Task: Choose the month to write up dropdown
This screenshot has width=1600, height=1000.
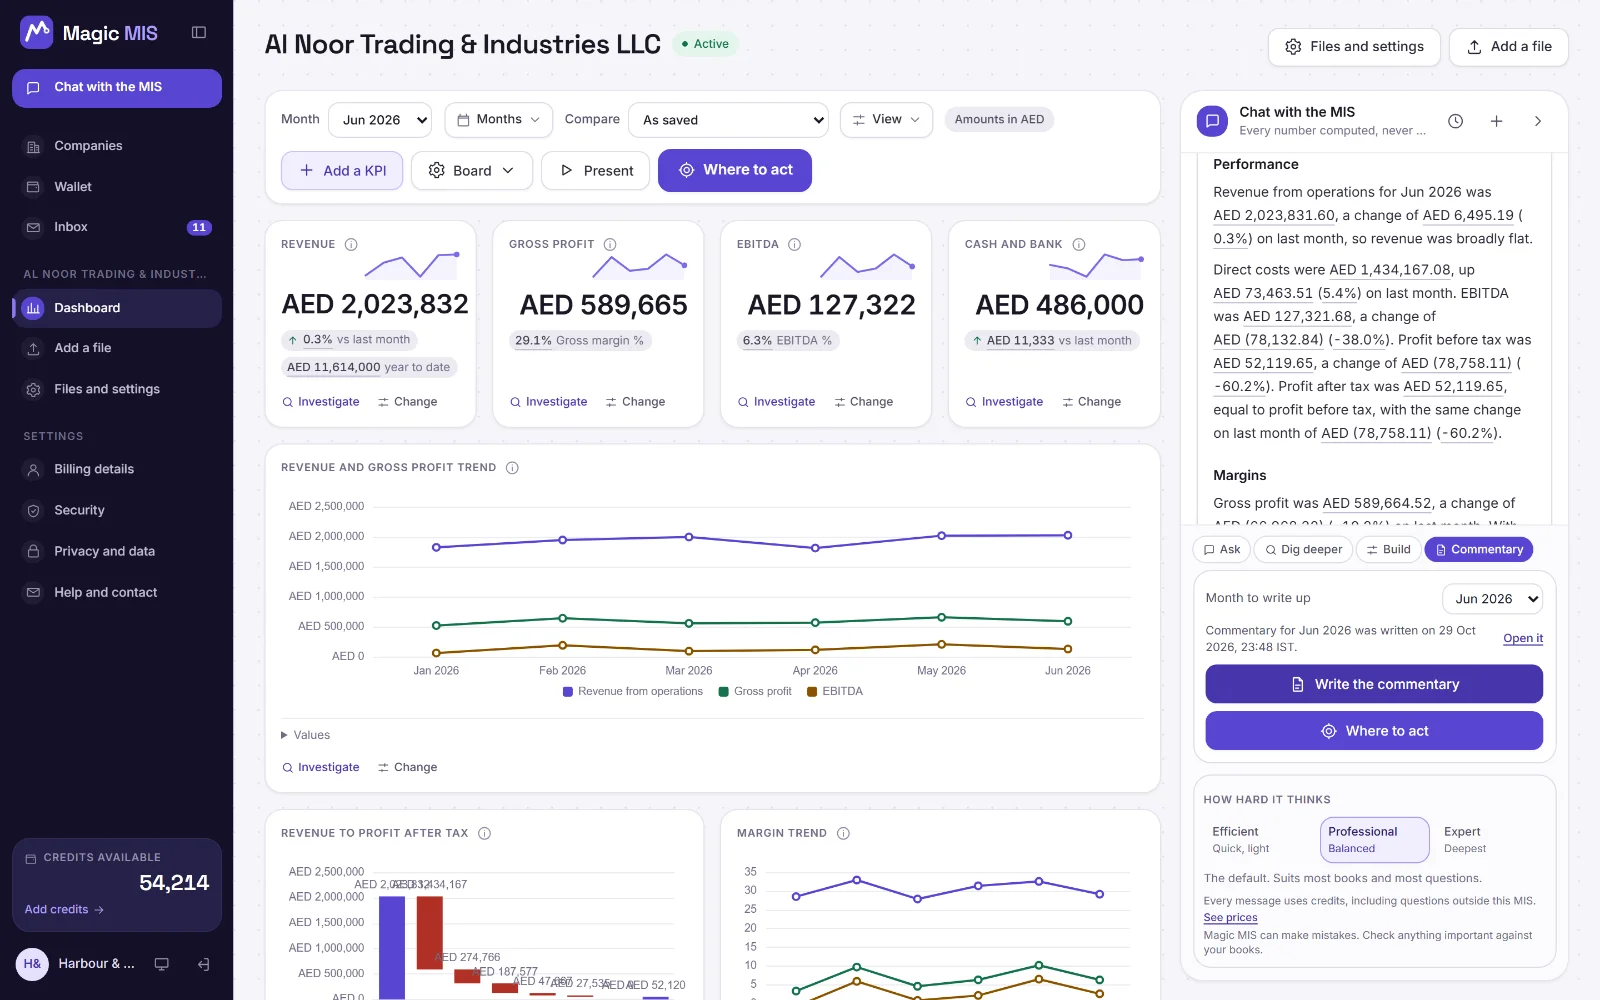Action: 1492,599
